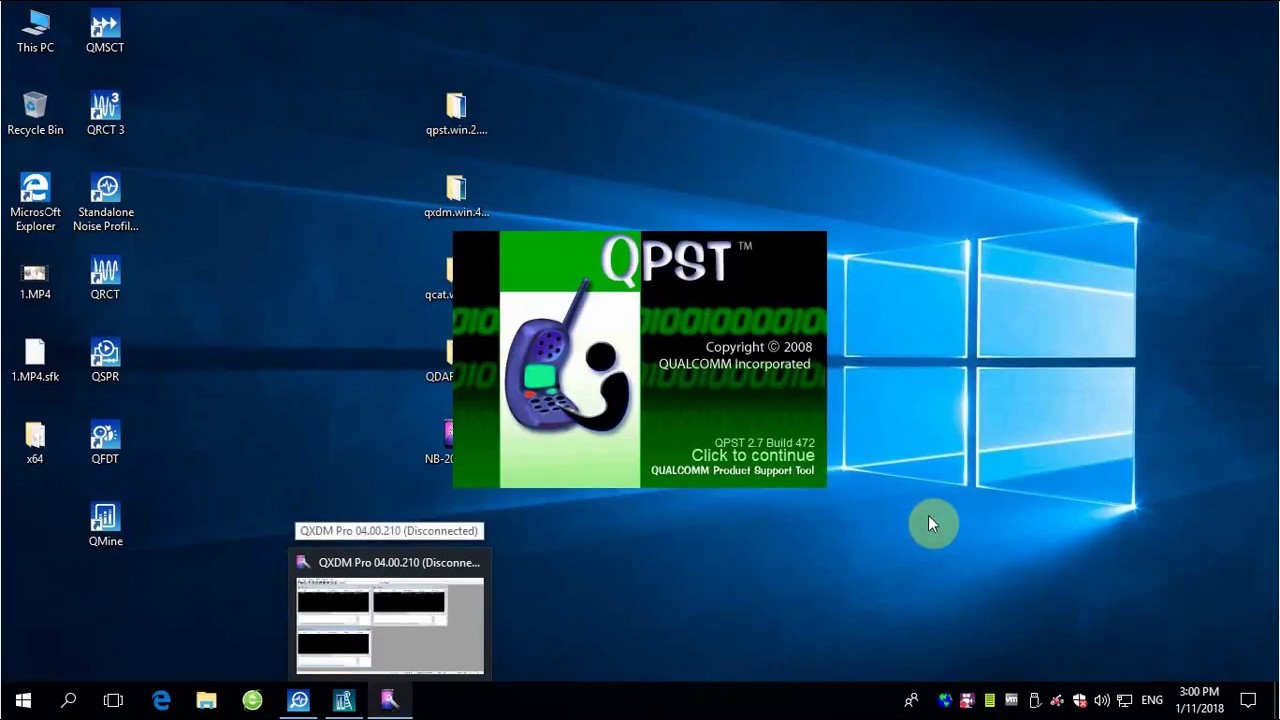This screenshot has height=720, width=1280.
Task: Open green Internet Explorer-style browser on taskbar
Action: point(252,700)
